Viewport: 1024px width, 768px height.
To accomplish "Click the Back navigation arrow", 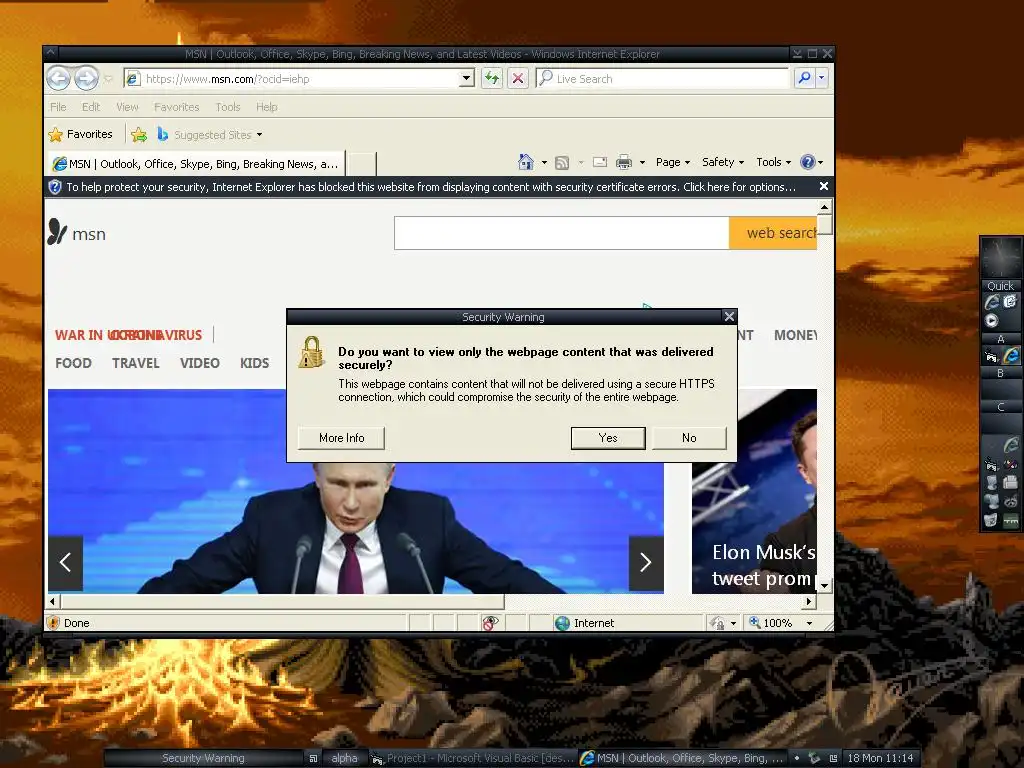I will coord(58,79).
